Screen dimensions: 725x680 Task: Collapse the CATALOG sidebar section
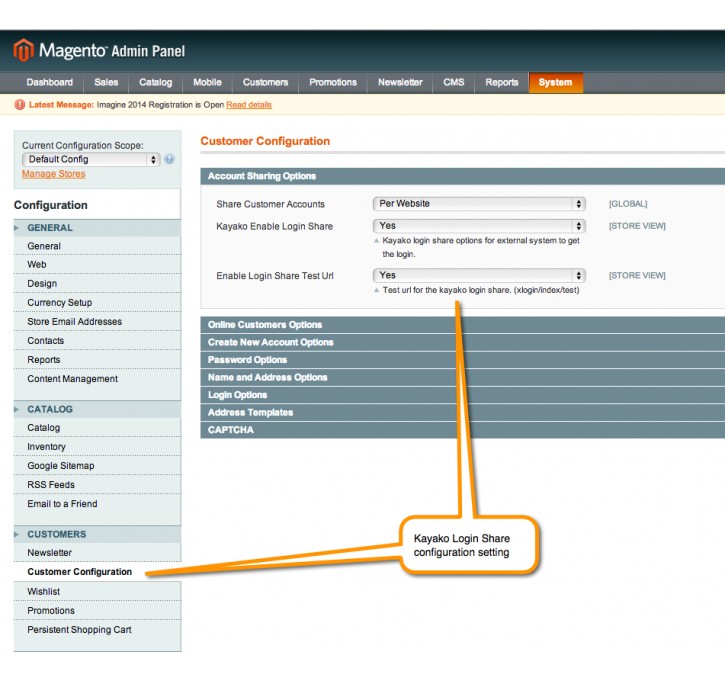coord(97,409)
